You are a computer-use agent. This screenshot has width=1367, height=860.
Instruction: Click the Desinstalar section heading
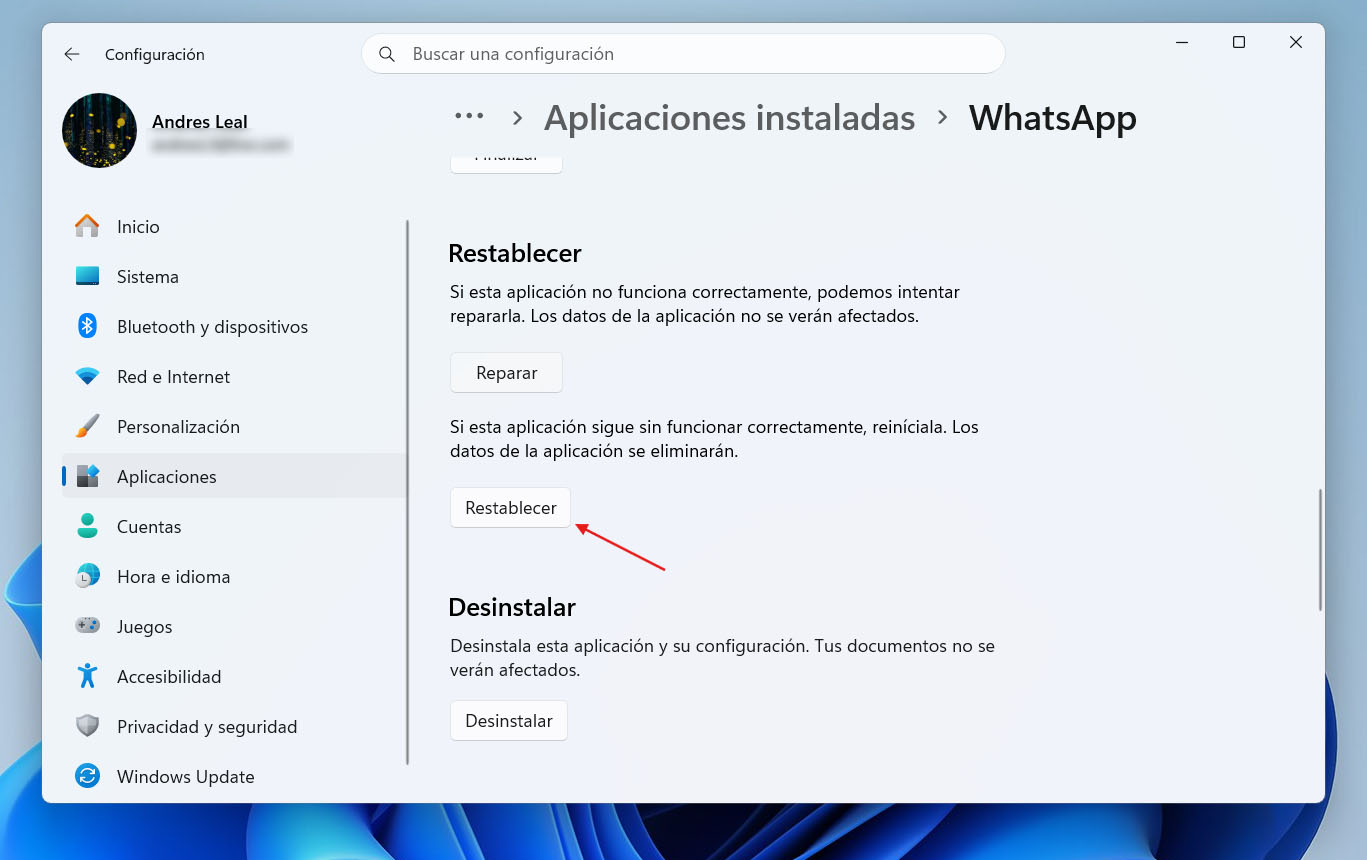[x=512, y=607]
